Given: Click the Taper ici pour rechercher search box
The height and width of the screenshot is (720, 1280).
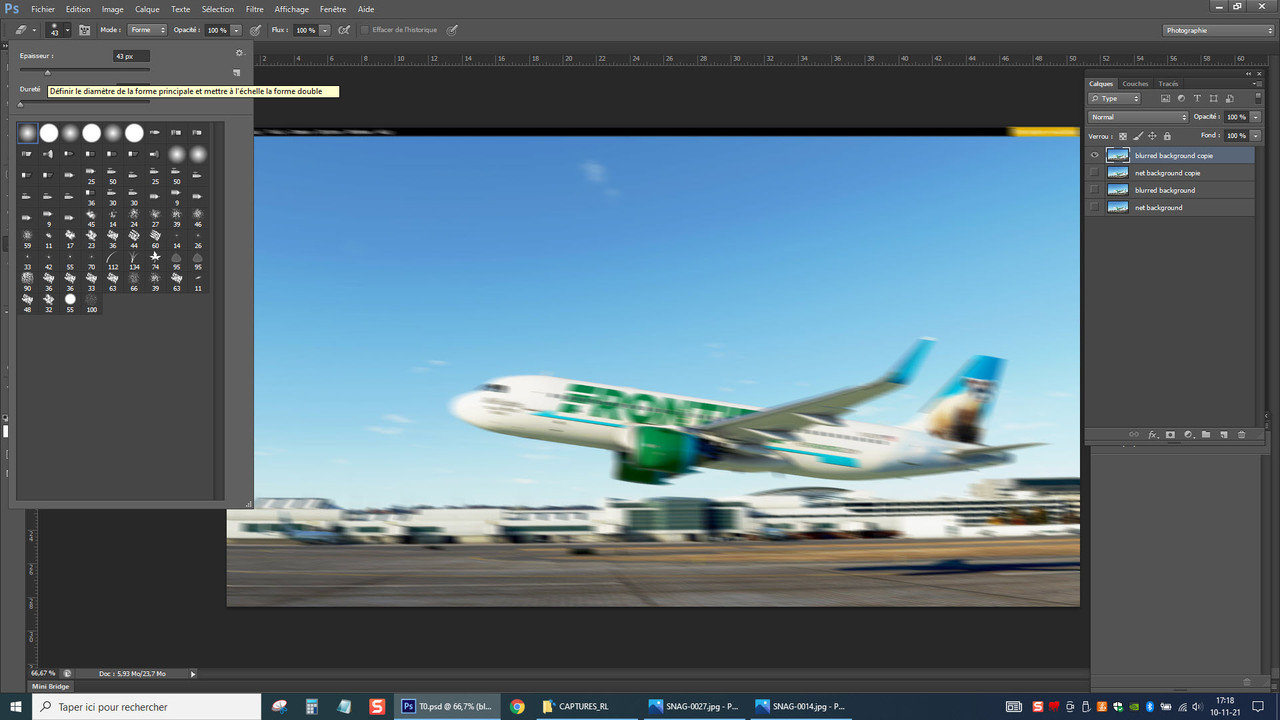Looking at the screenshot, I should tap(147, 706).
